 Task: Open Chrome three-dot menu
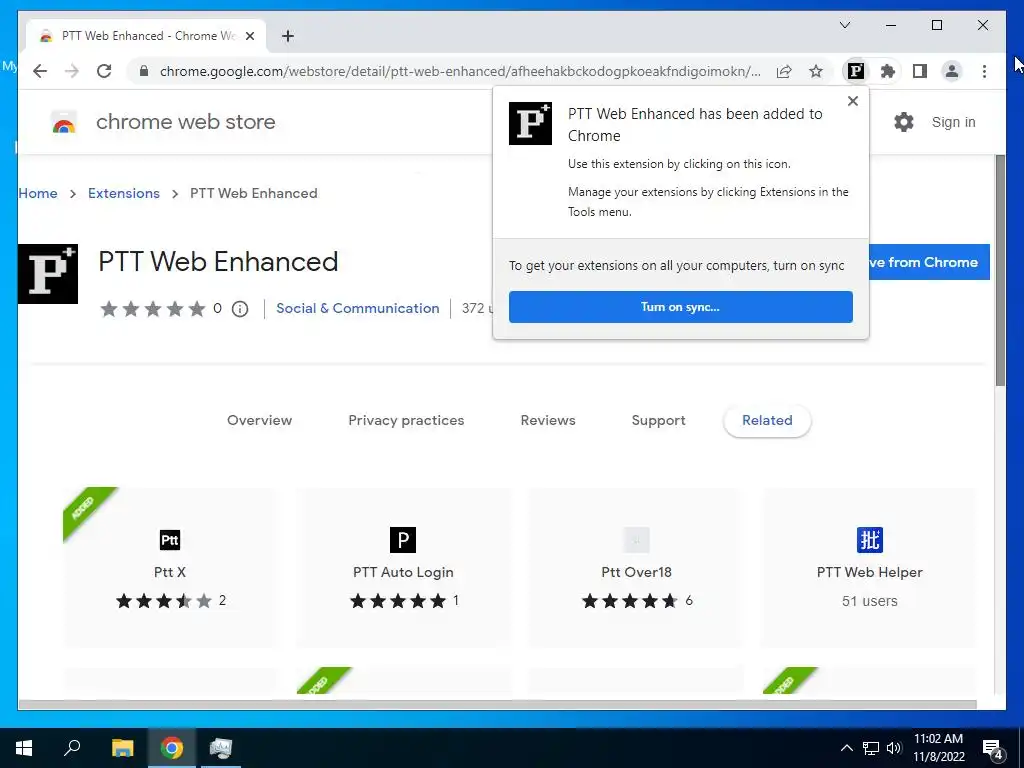[984, 71]
